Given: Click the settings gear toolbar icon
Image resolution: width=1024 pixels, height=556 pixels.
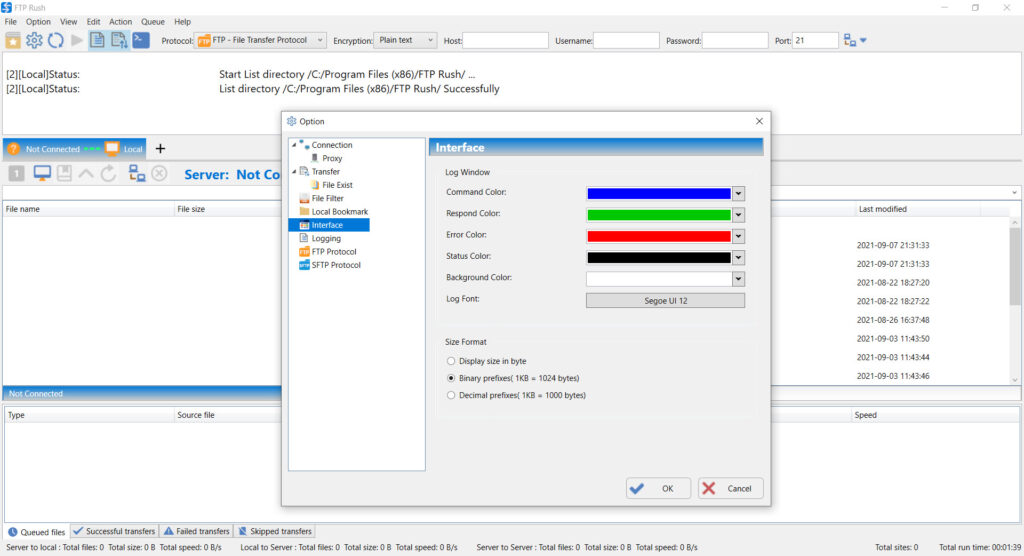Looking at the screenshot, I should pyautogui.click(x=34, y=41).
